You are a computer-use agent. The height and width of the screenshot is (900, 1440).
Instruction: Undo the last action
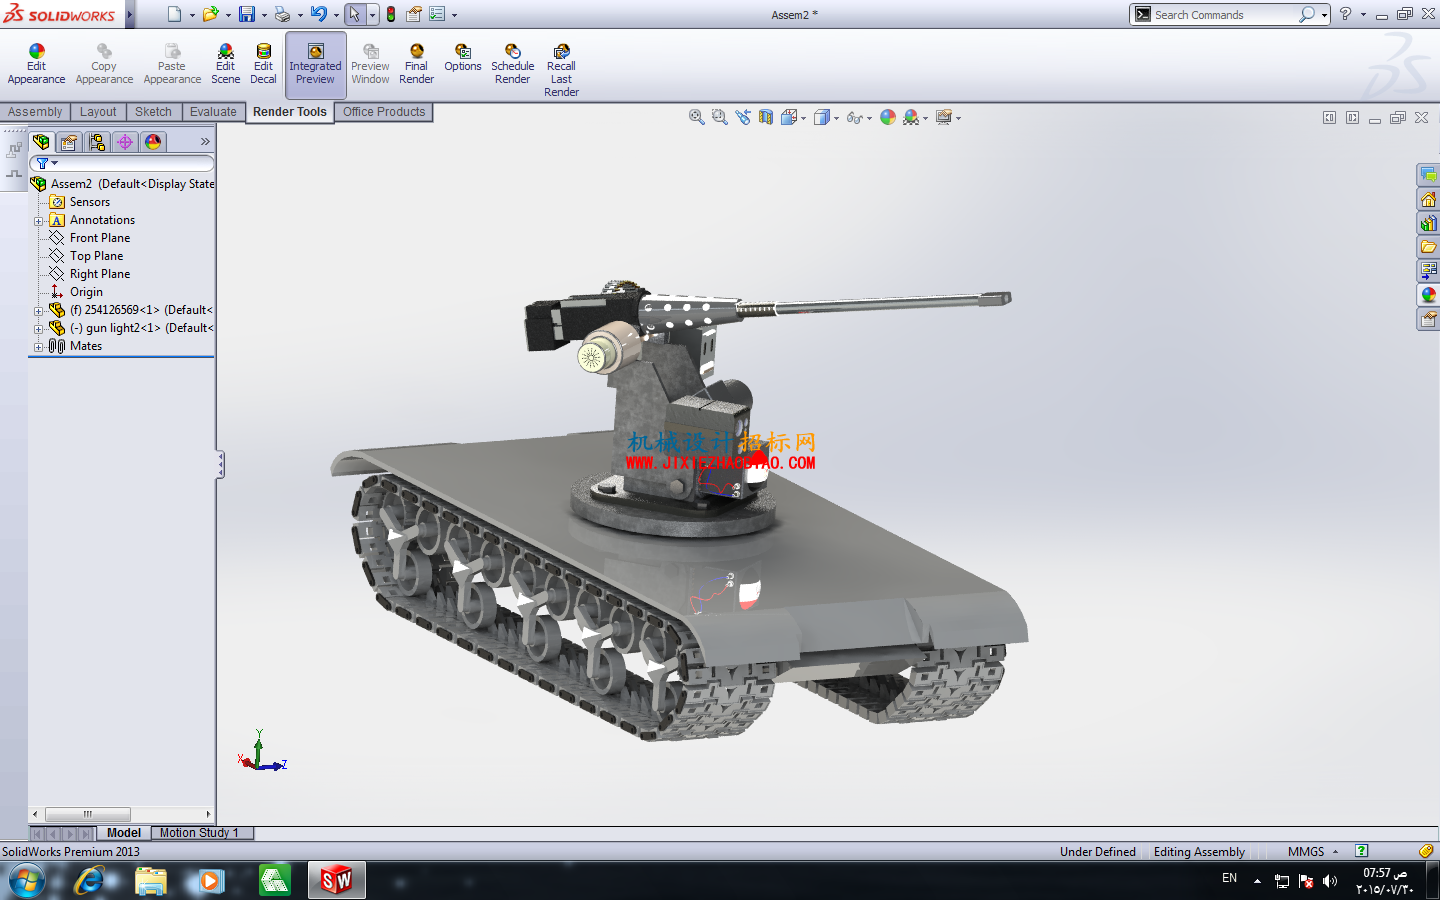click(x=318, y=14)
